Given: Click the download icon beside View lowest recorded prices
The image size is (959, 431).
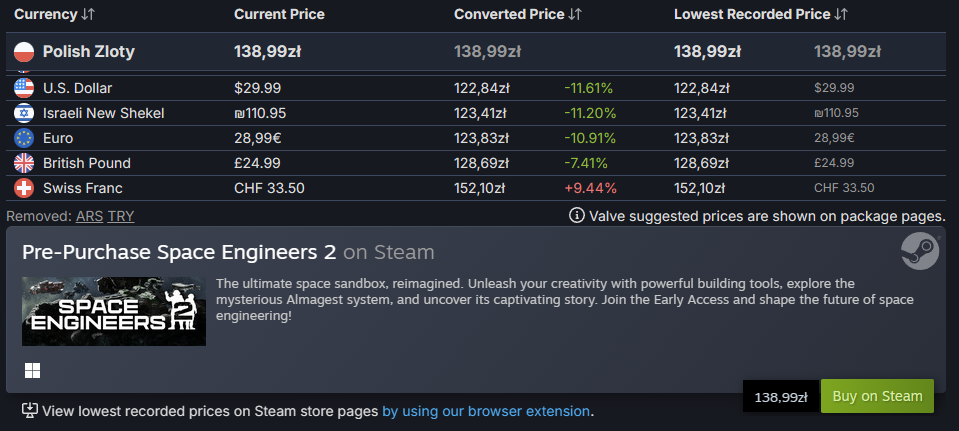Looking at the screenshot, I should click(30, 410).
